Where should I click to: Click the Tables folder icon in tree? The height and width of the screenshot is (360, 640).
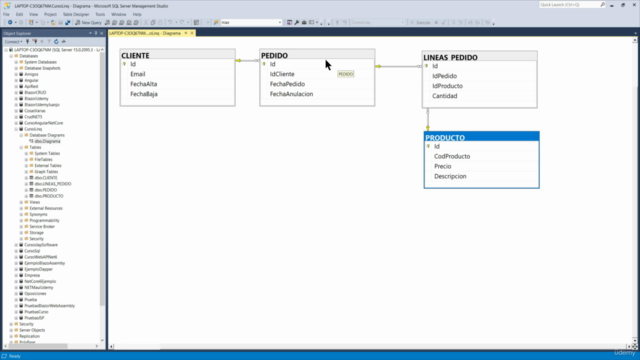[x=27, y=147]
